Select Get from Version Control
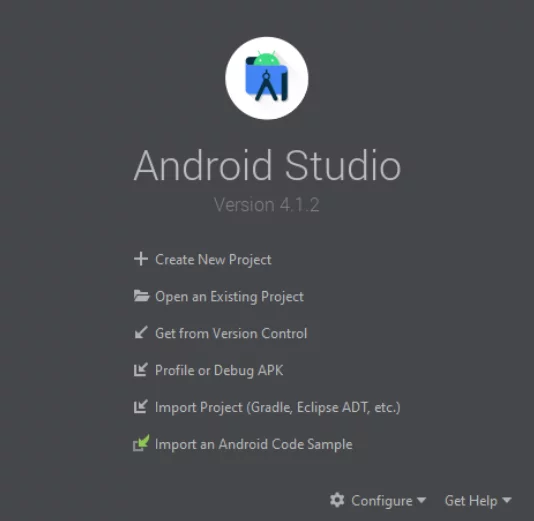Image resolution: width=534 pixels, height=521 pixels. tap(231, 333)
